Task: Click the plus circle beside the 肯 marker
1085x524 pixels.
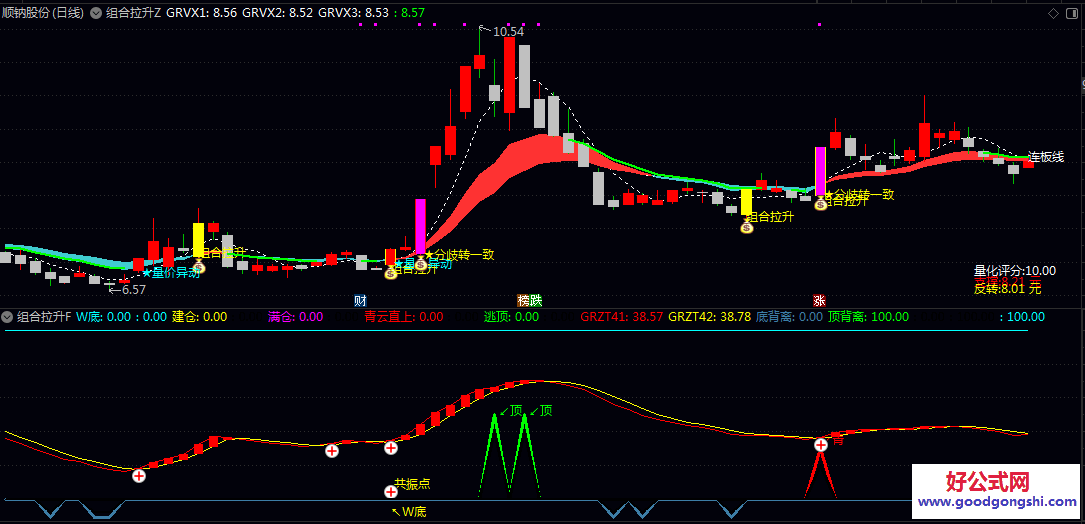Action: coord(821,445)
